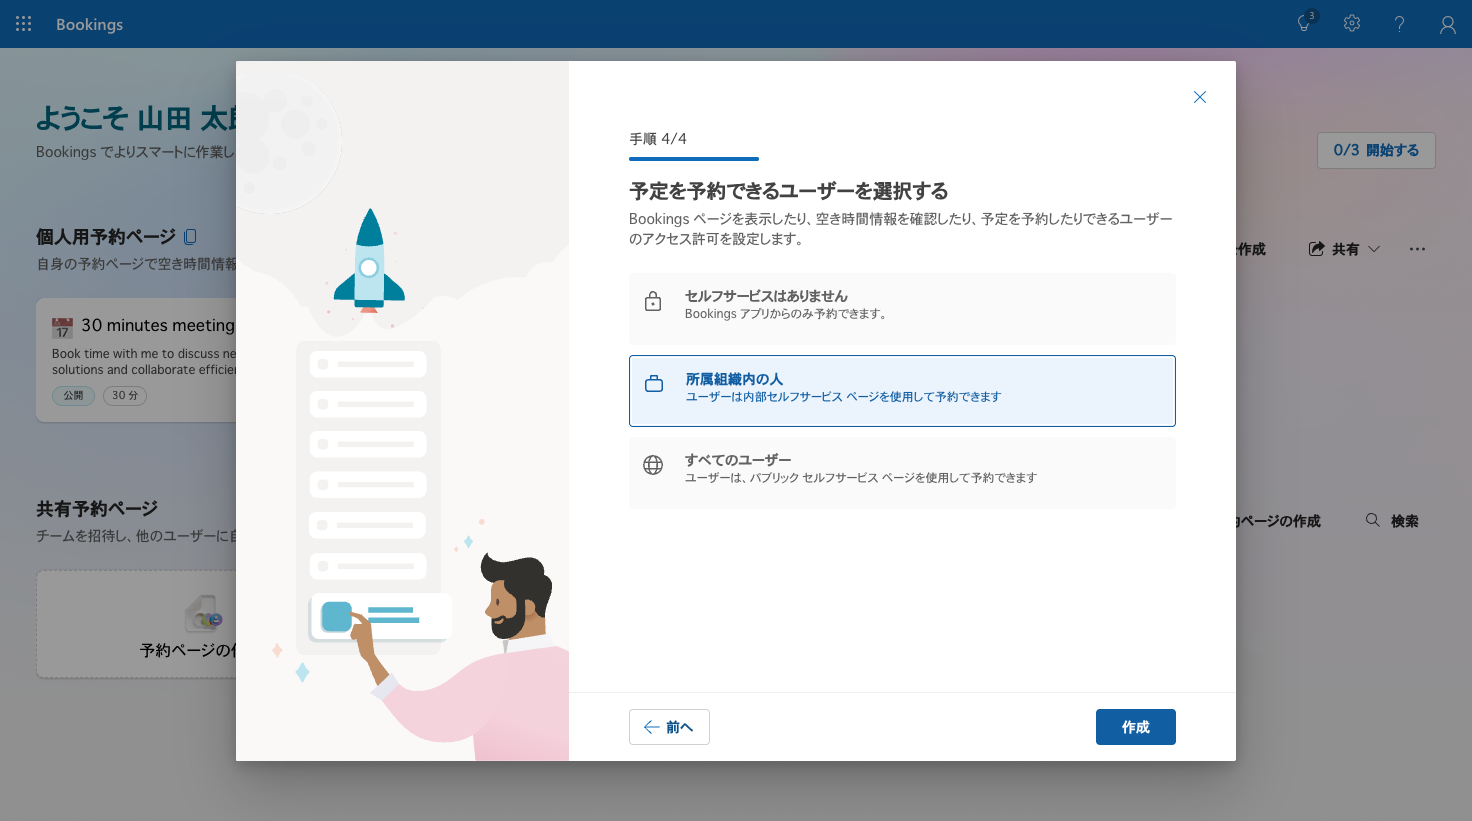Click the step progress bar
Viewport: 1472px width, 821px height.
[694, 159]
